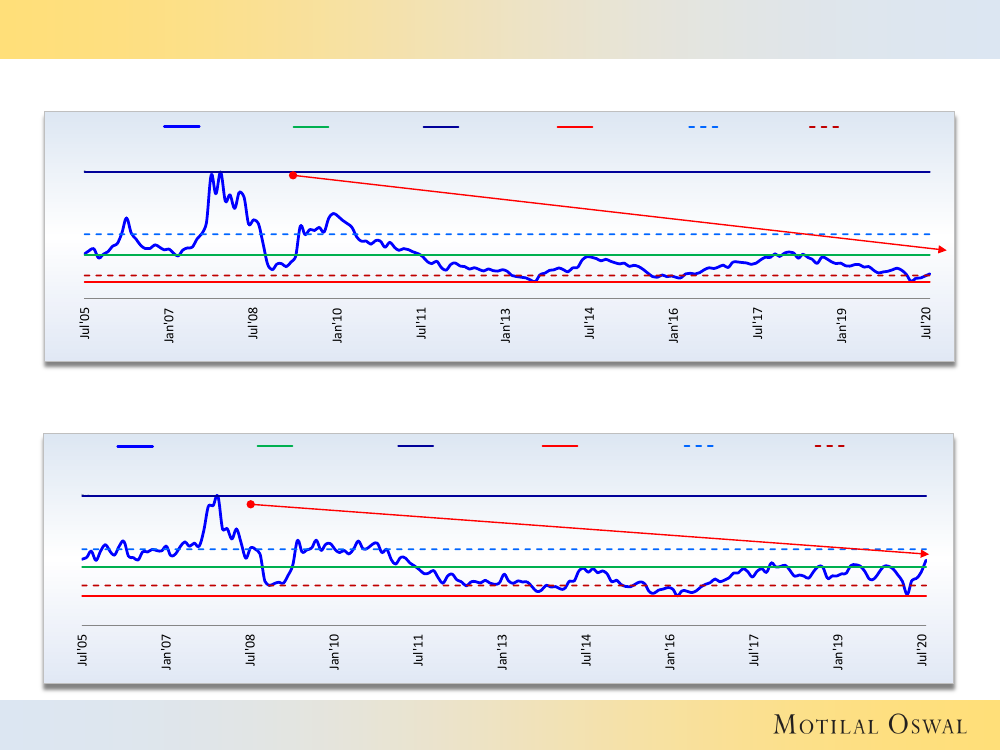The height and width of the screenshot is (750, 1000).
Task: Select the red dot starting the bottom chart trendline
Action: coord(250,504)
